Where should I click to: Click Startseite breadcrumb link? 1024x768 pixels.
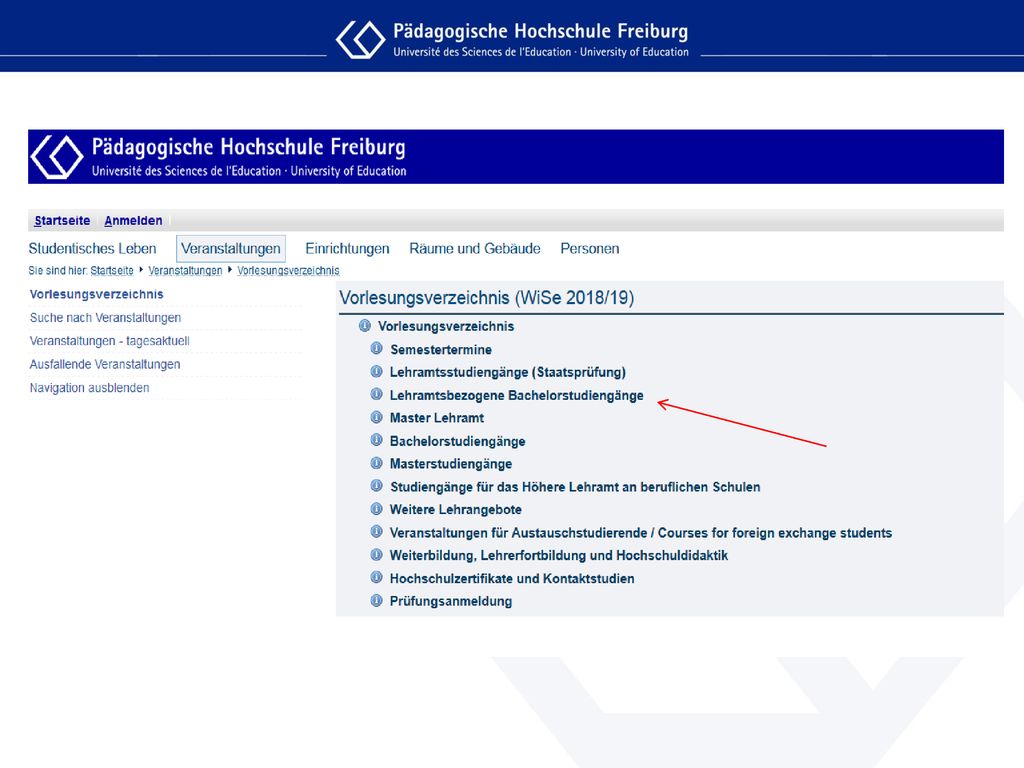tap(112, 270)
